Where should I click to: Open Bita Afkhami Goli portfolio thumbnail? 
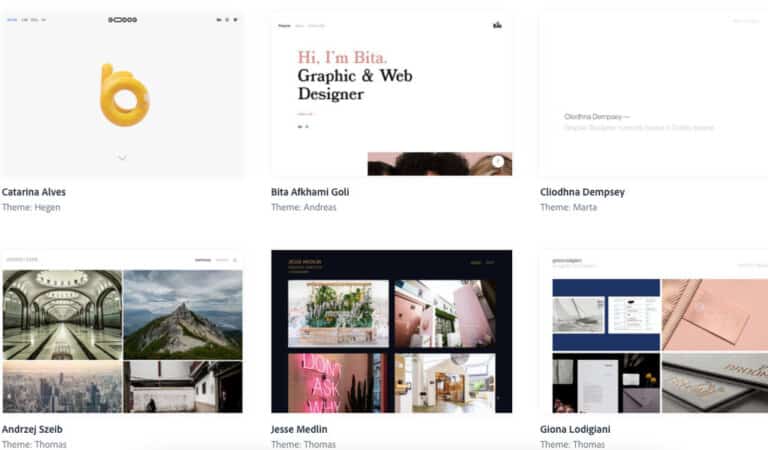click(x=392, y=94)
